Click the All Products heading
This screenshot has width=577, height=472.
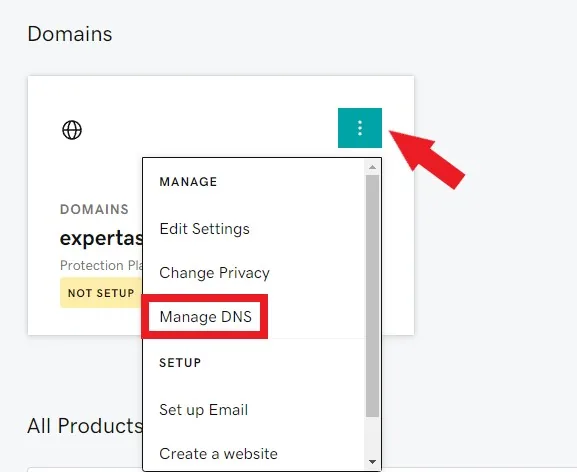(x=85, y=426)
